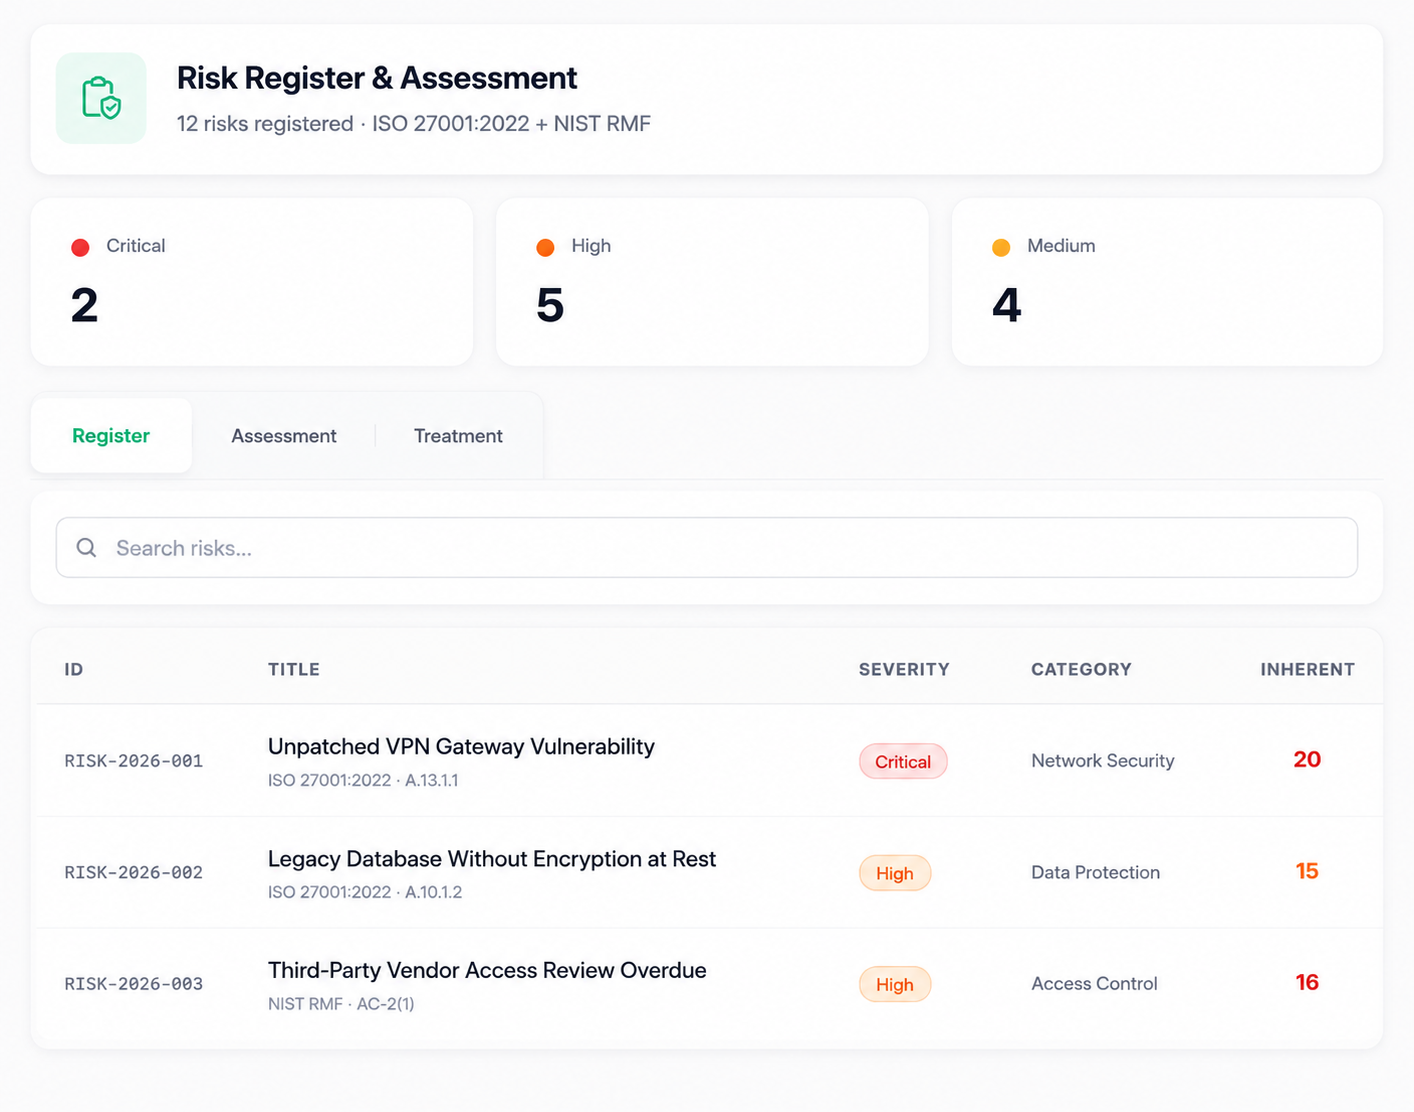Image resolution: width=1414 pixels, height=1112 pixels.
Task: Open Third-Party Vendor Access Review Overdue
Action: (487, 970)
